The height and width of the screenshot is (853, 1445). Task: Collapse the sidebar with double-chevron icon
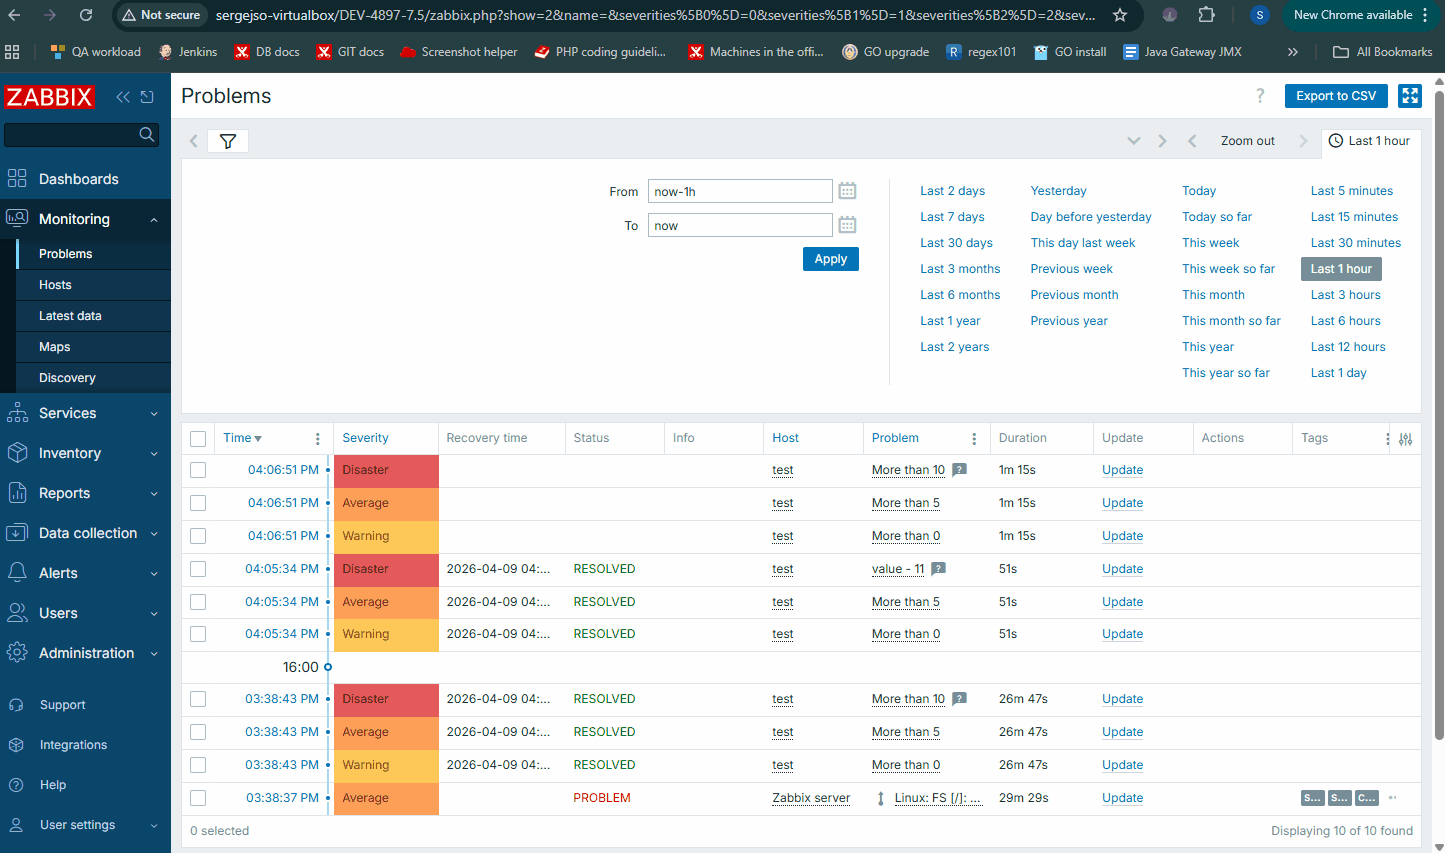pos(123,97)
